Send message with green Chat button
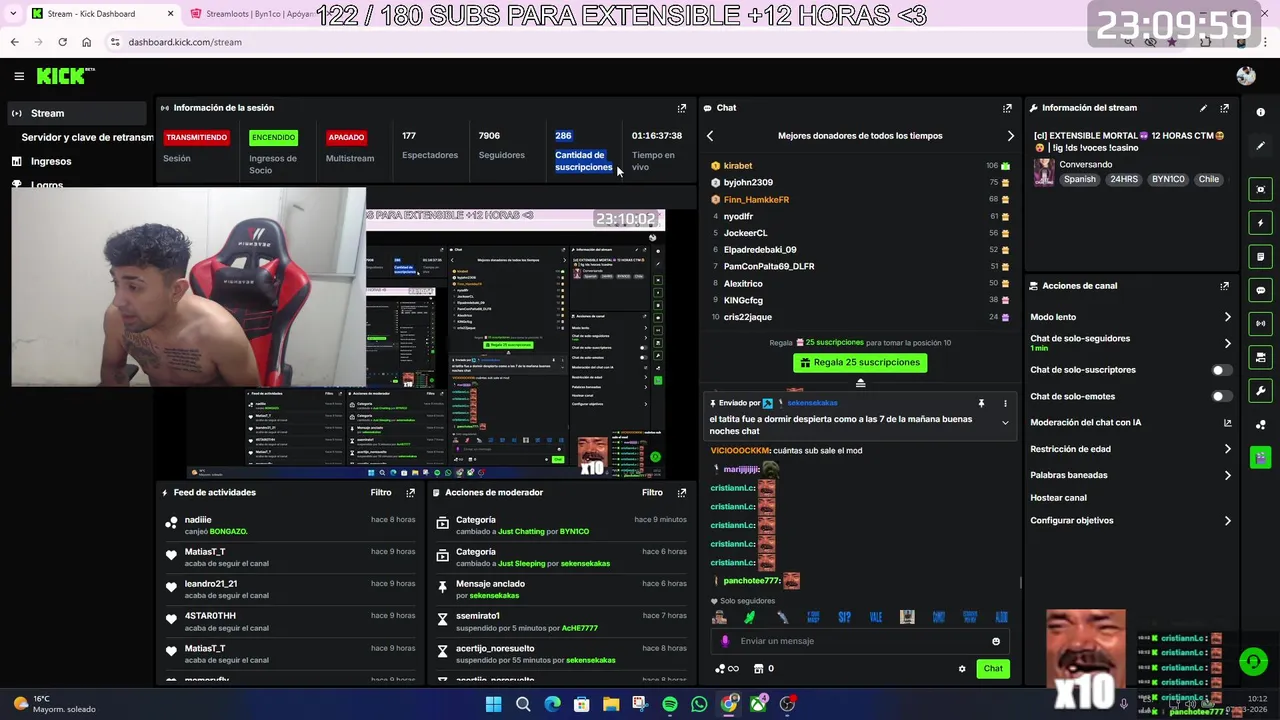Image resolution: width=1280 pixels, height=720 pixels. point(992,669)
